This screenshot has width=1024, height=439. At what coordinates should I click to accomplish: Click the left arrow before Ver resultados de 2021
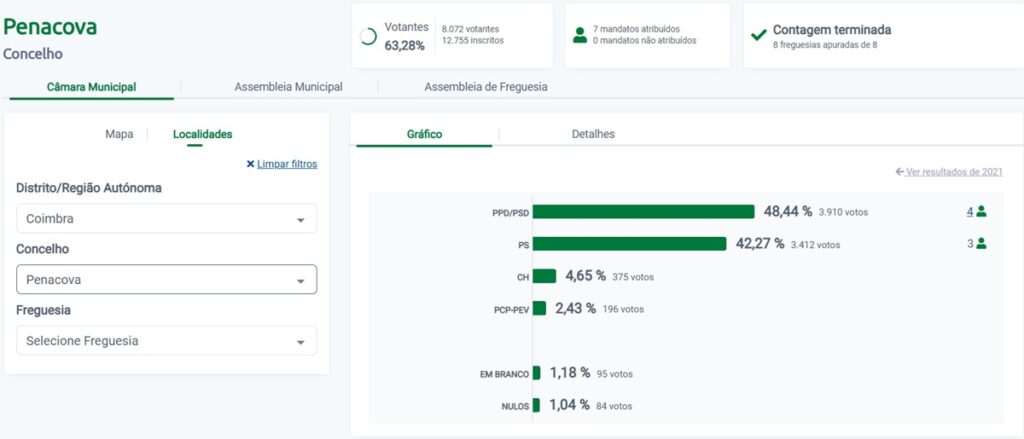pyautogui.click(x=900, y=172)
